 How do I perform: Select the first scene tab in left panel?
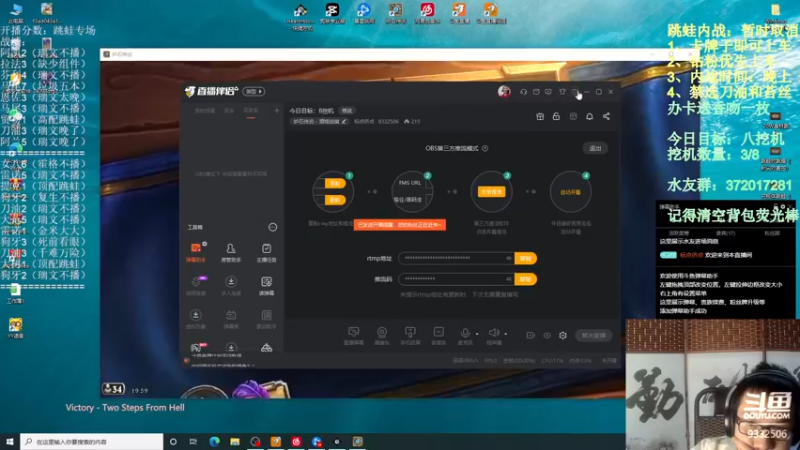pos(205,111)
